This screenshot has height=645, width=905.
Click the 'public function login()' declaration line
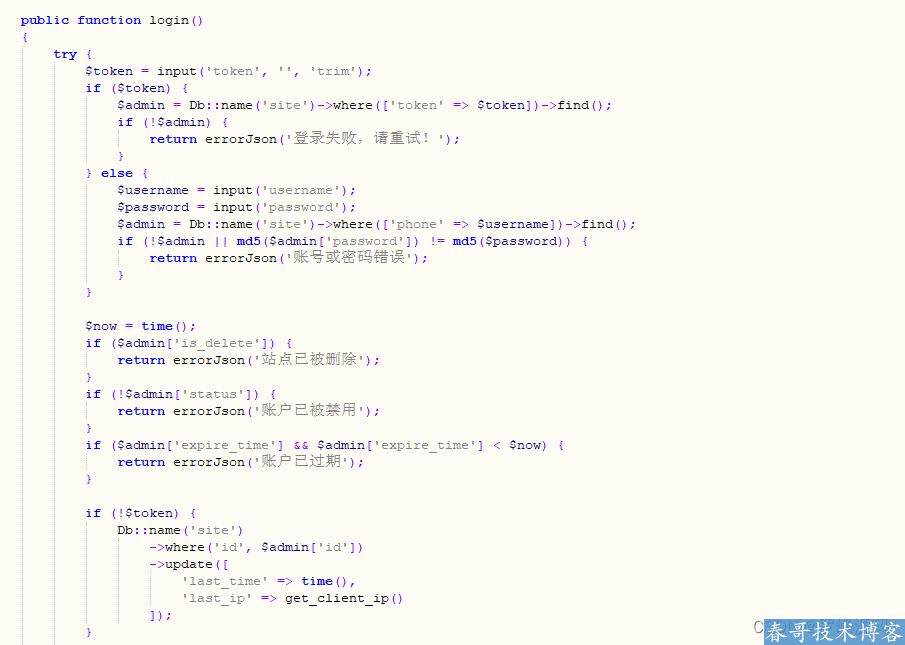pos(111,20)
